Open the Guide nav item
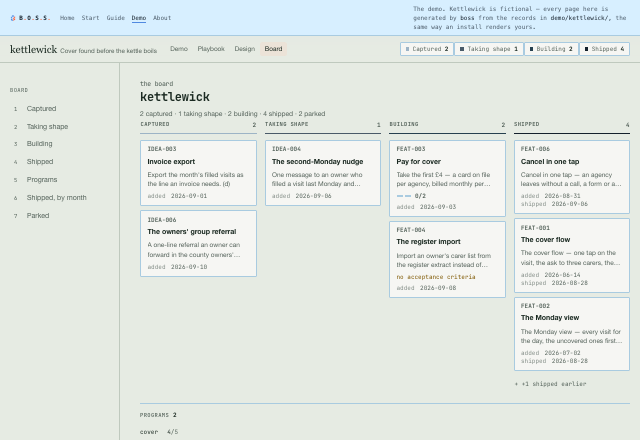The image size is (640, 440). tap(116, 18)
